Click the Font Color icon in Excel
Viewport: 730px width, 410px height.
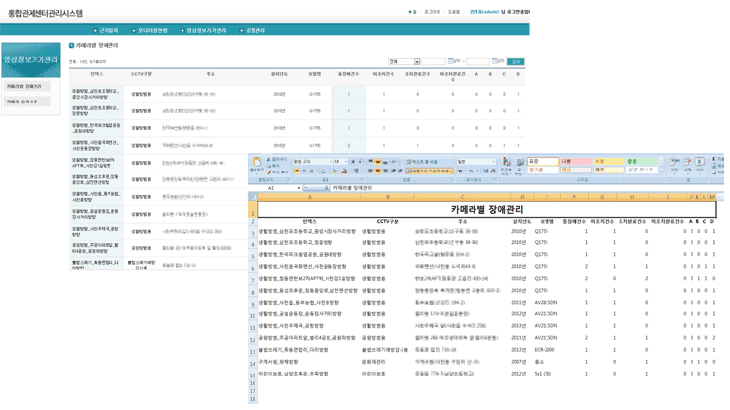pyautogui.click(x=345, y=171)
